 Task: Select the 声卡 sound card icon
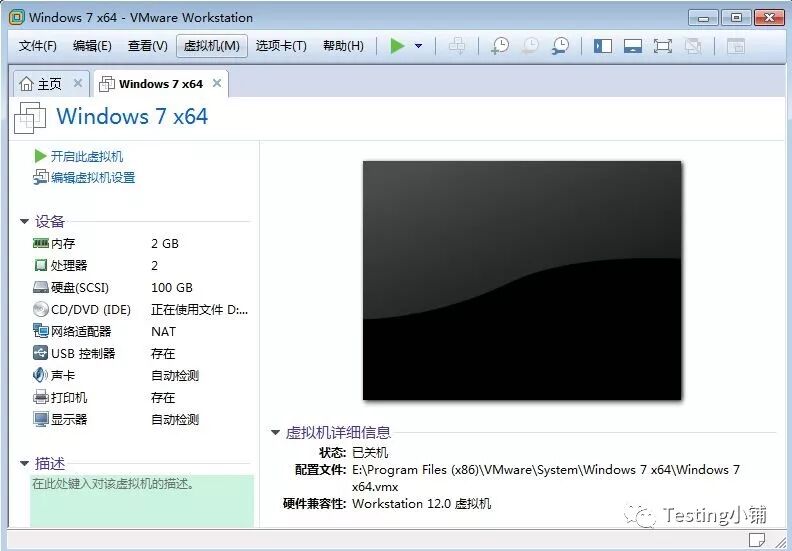pos(40,375)
